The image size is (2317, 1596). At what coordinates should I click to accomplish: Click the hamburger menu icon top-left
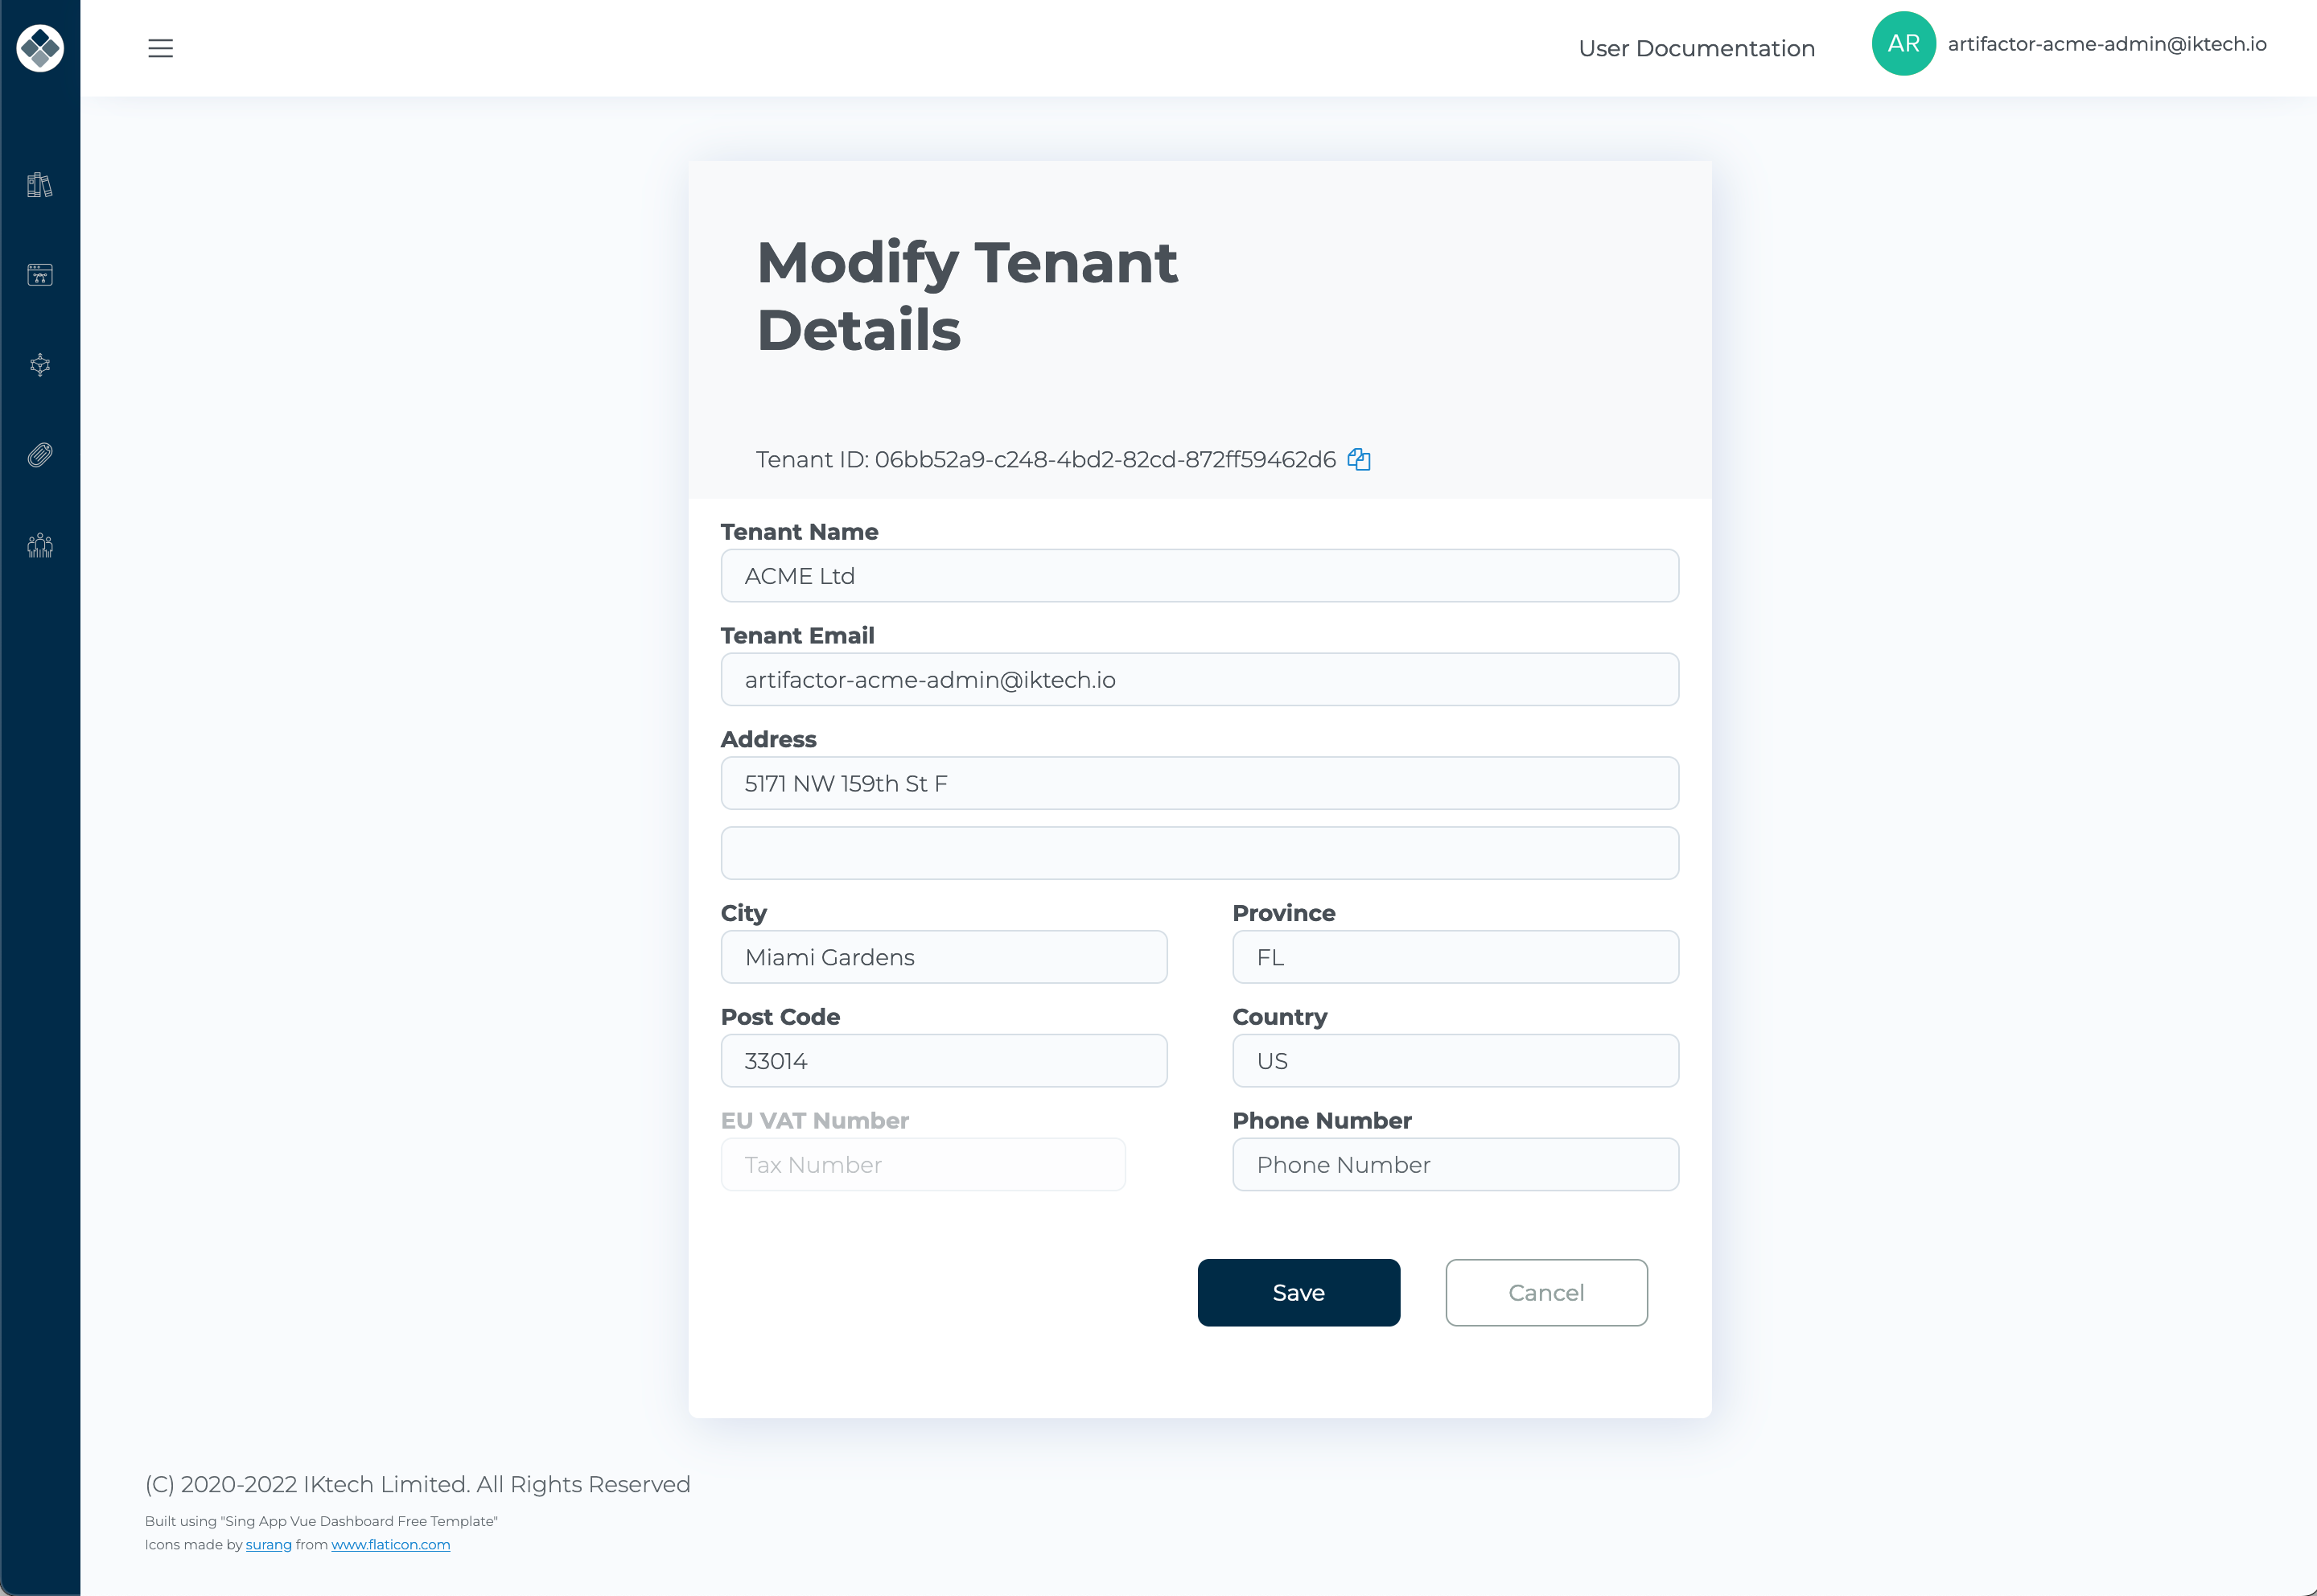160,47
